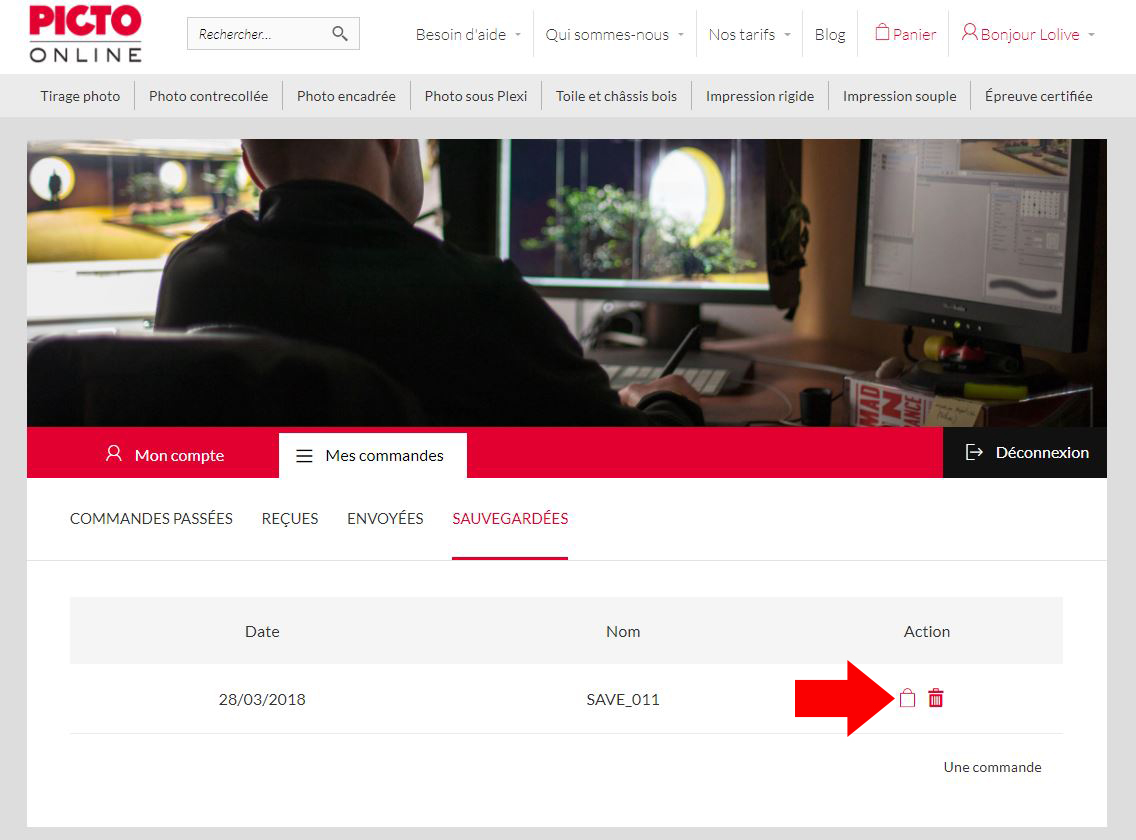Click the Déconnexion logout arrow icon
This screenshot has height=840, width=1136.
(974, 452)
